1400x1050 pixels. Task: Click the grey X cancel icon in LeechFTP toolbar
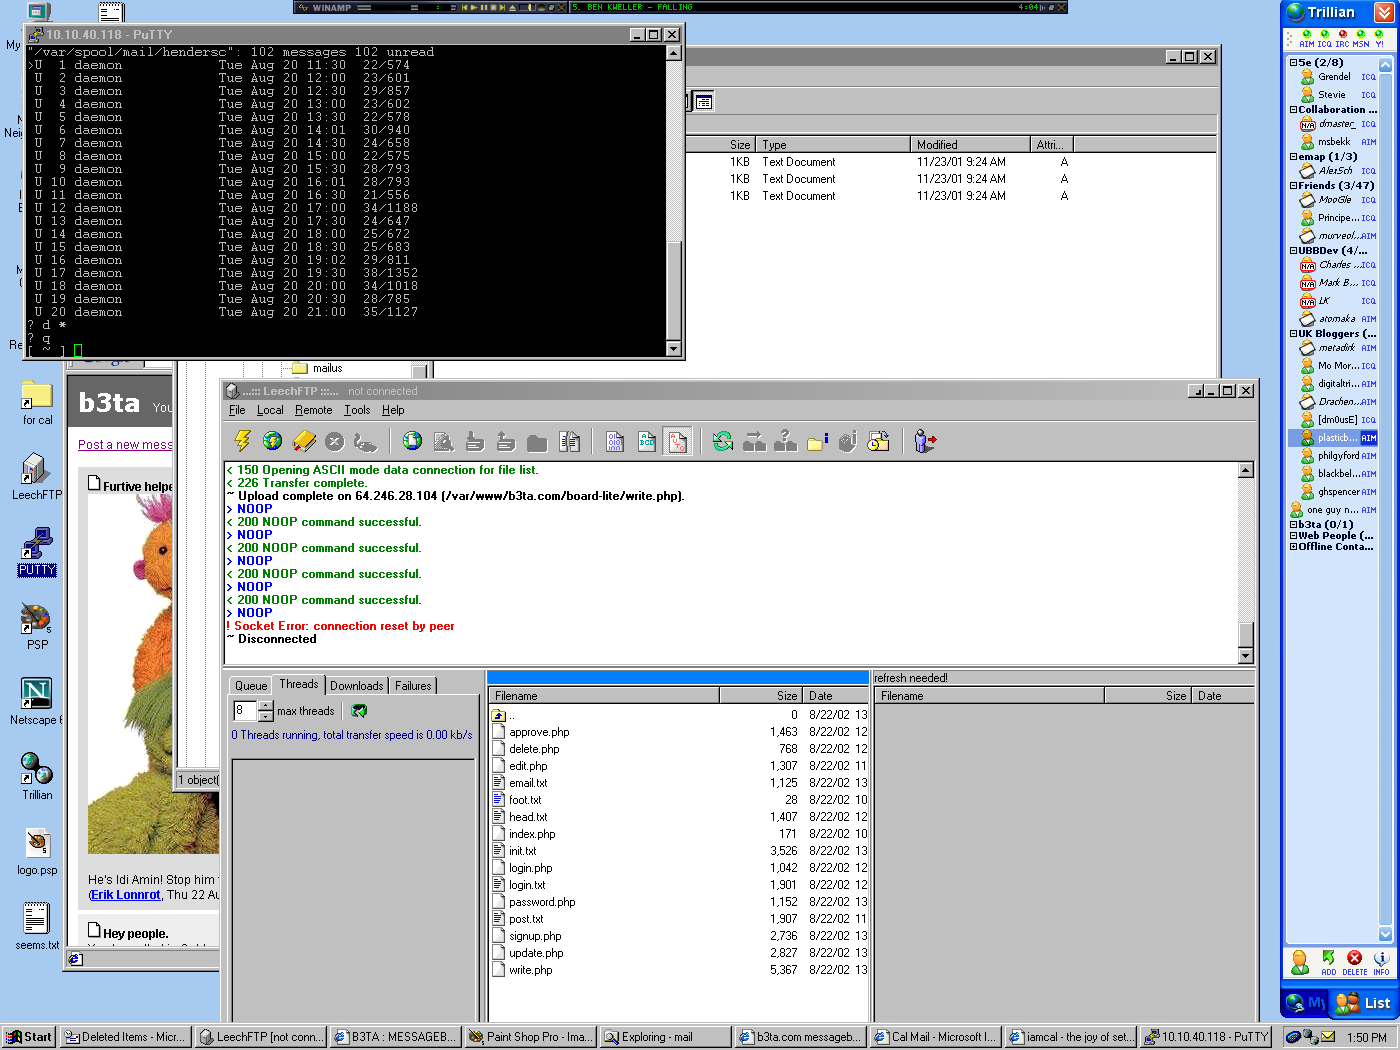335,441
